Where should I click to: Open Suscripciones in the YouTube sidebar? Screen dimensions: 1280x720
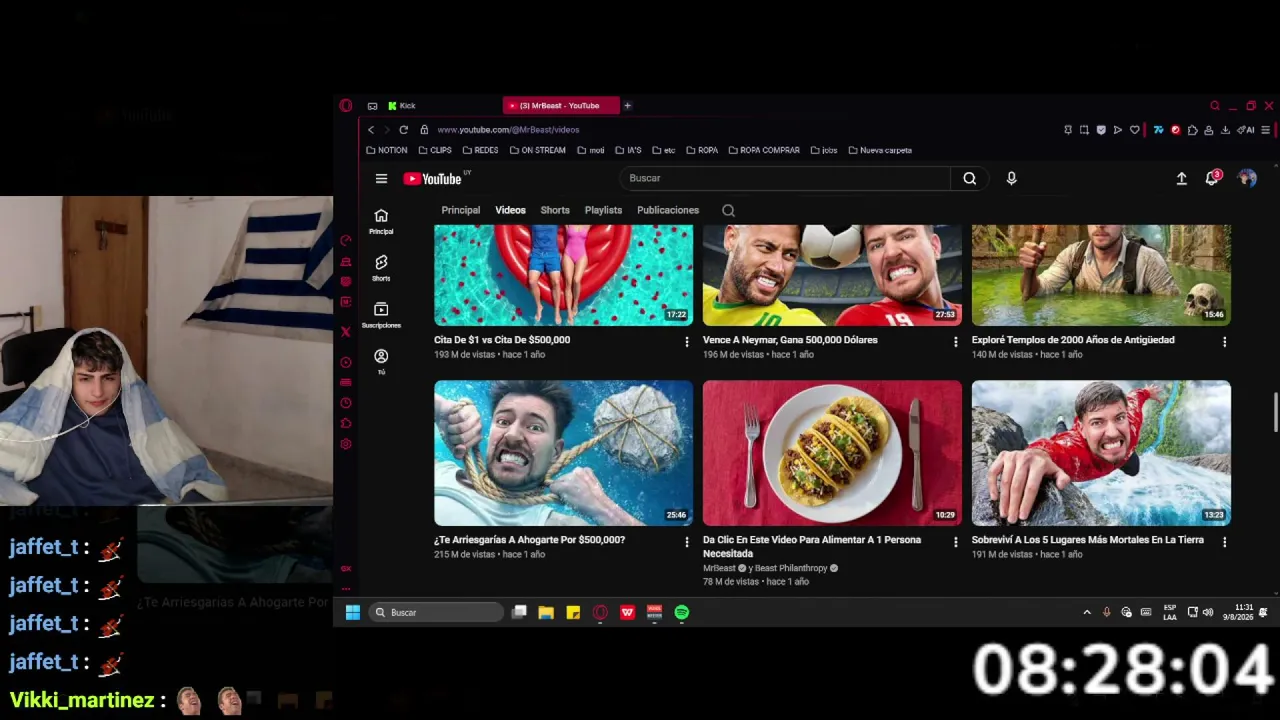[381, 315]
